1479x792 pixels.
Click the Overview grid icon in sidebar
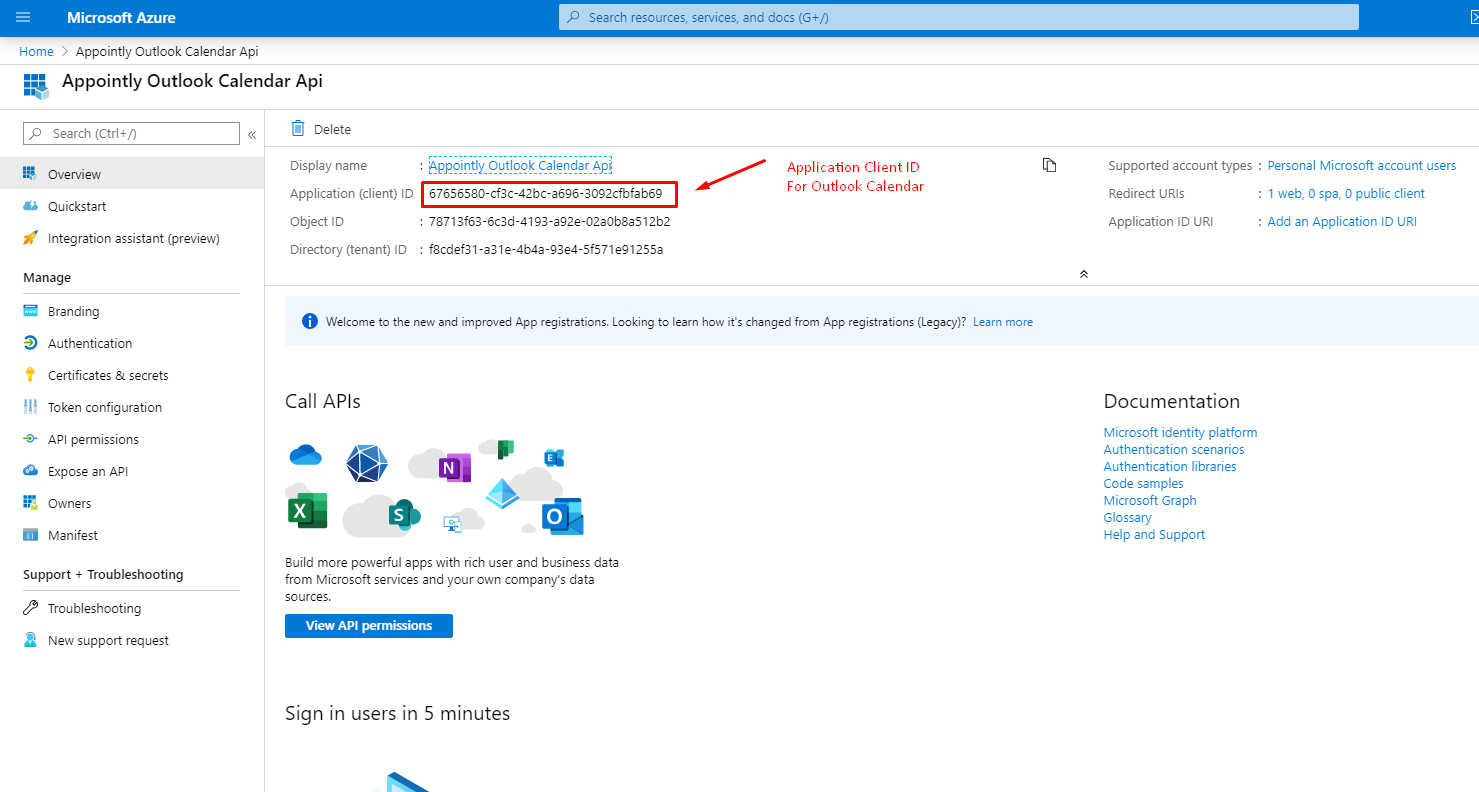click(x=30, y=174)
